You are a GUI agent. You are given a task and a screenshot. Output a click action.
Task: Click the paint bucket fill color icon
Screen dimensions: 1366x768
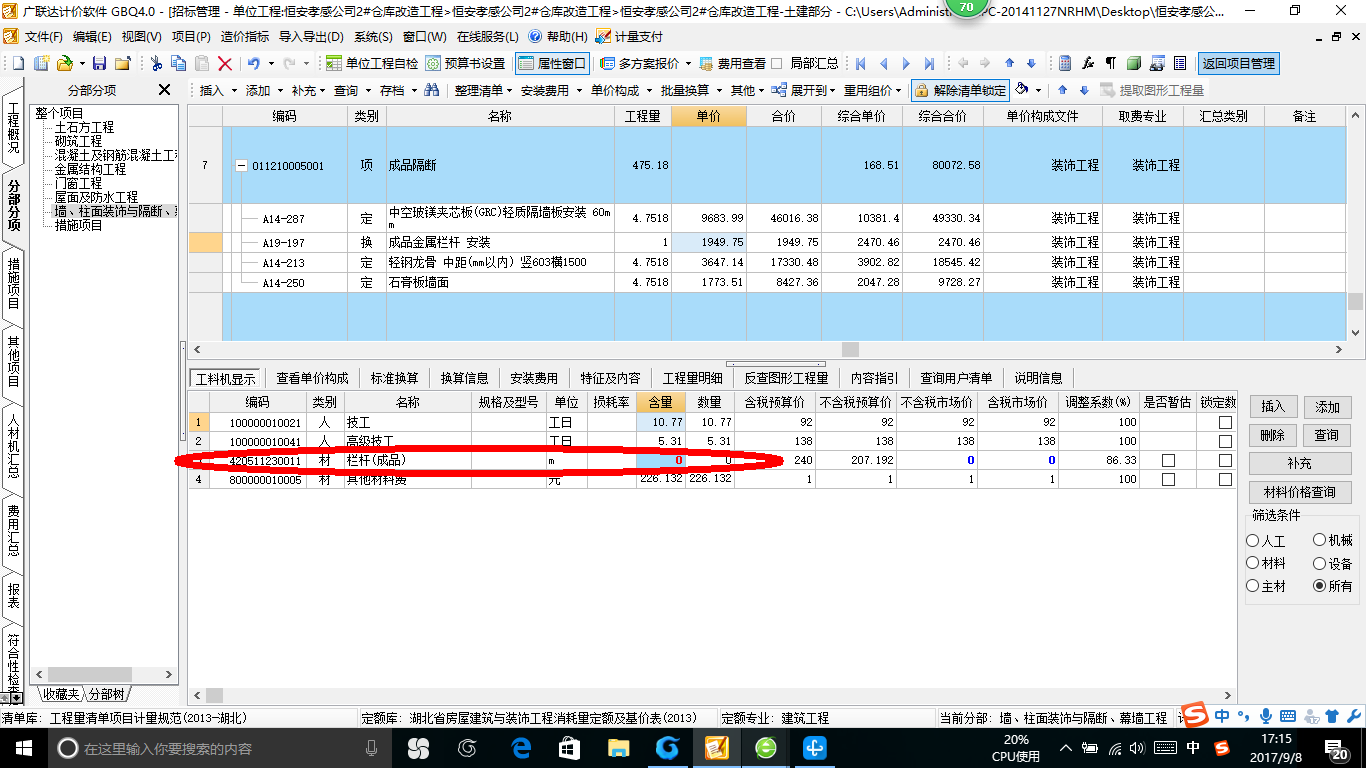[x=1022, y=90]
